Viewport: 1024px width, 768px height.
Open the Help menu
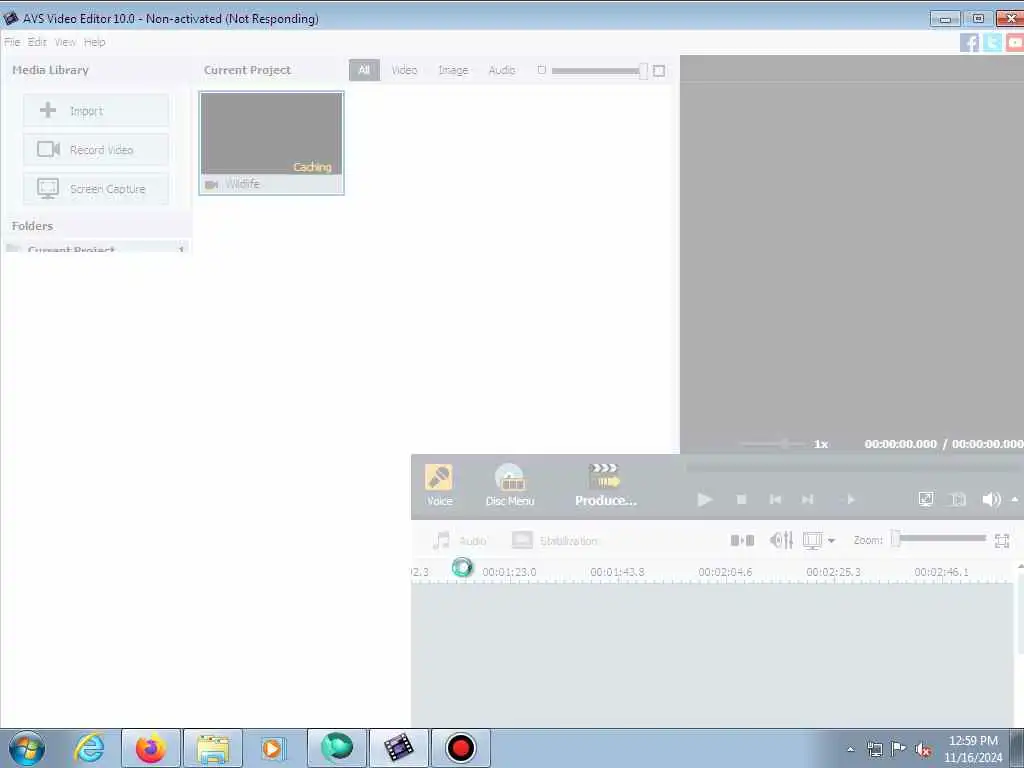pyautogui.click(x=95, y=42)
